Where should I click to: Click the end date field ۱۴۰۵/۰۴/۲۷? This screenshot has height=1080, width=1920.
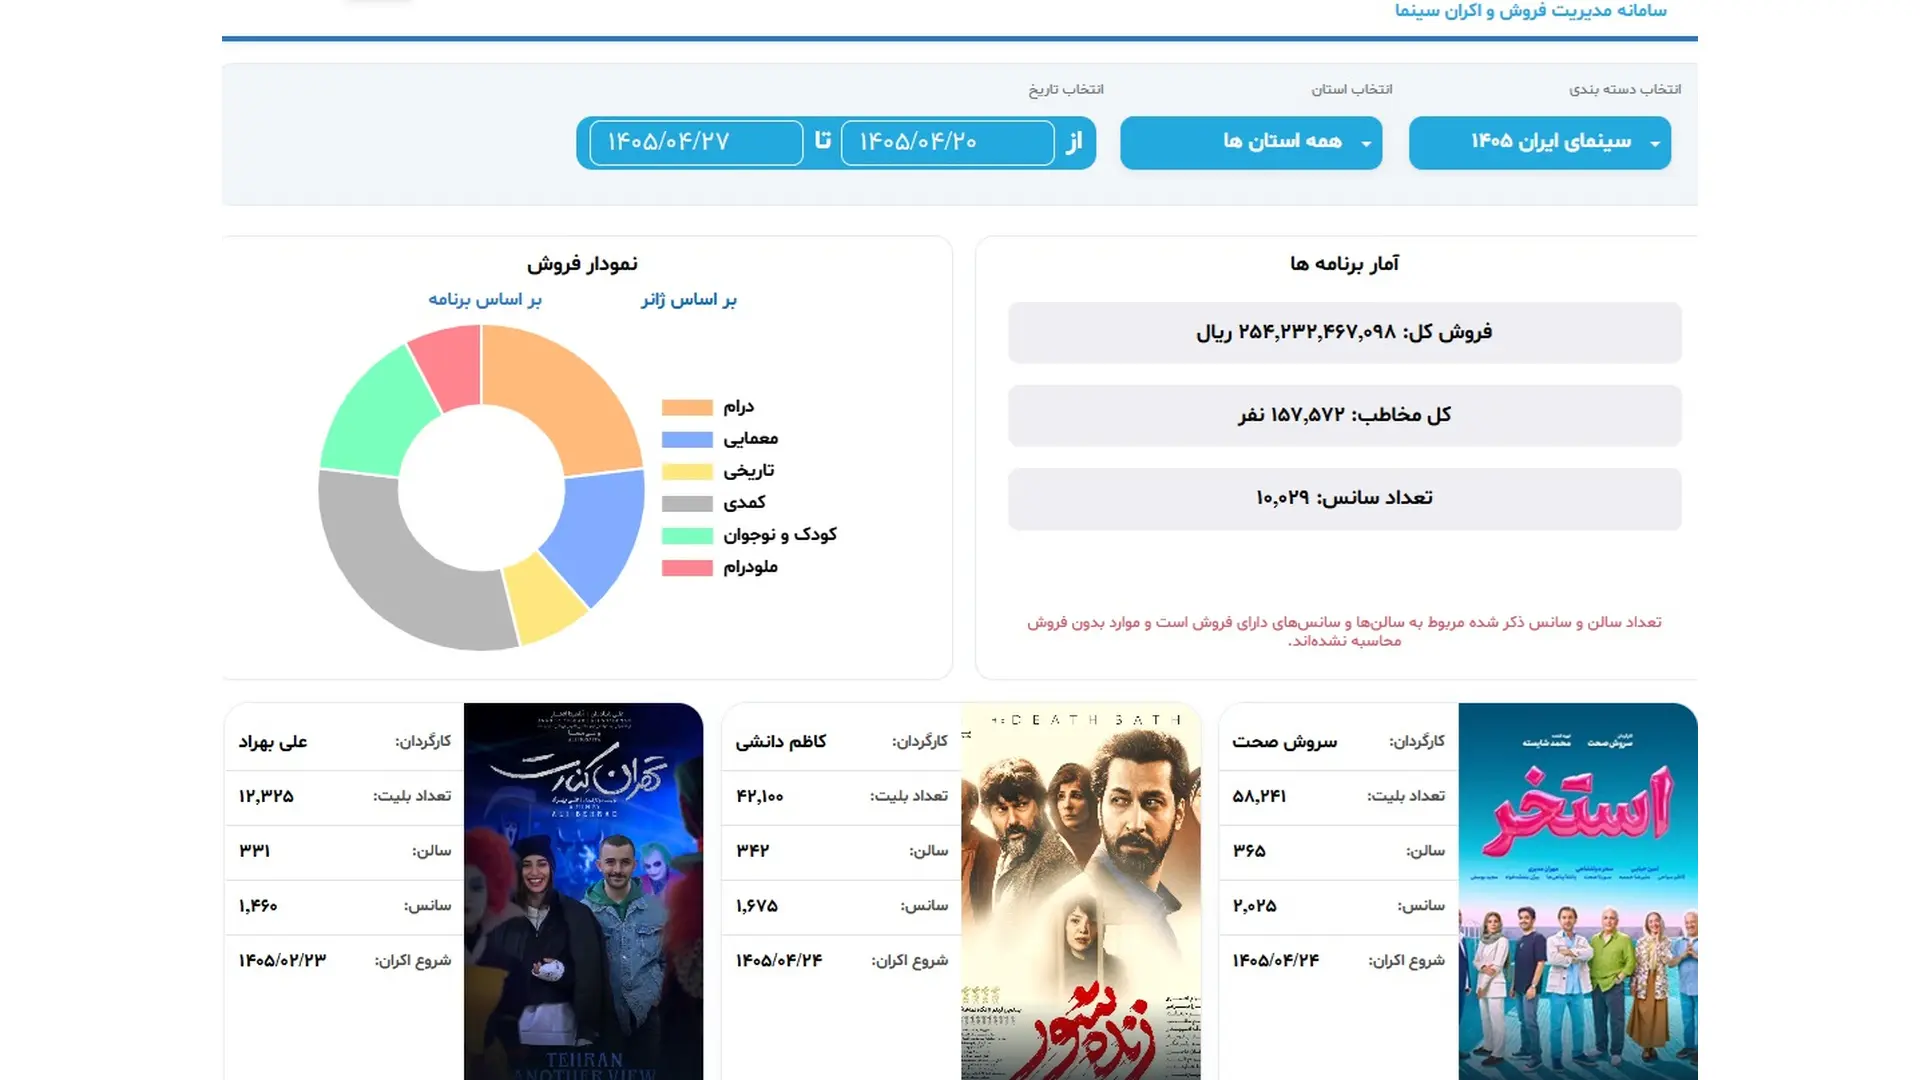(x=696, y=143)
